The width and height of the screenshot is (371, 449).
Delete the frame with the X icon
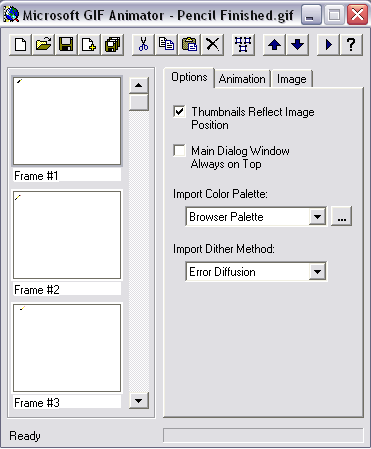click(x=212, y=44)
